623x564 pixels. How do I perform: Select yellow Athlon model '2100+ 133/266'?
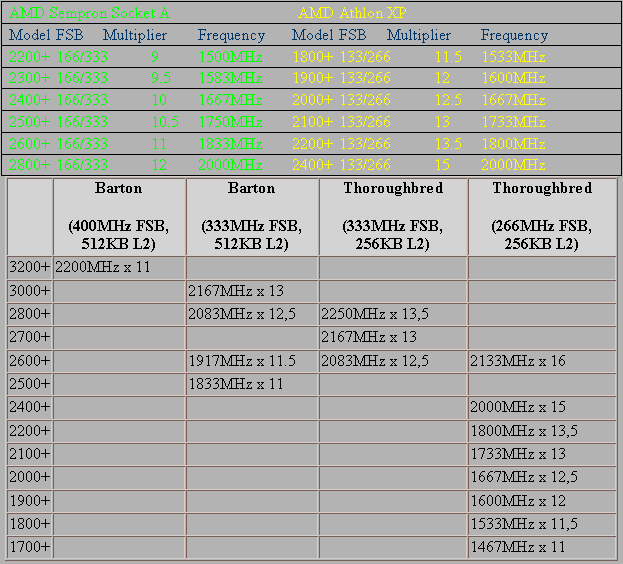pyautogui.click(x=342, y=122)
